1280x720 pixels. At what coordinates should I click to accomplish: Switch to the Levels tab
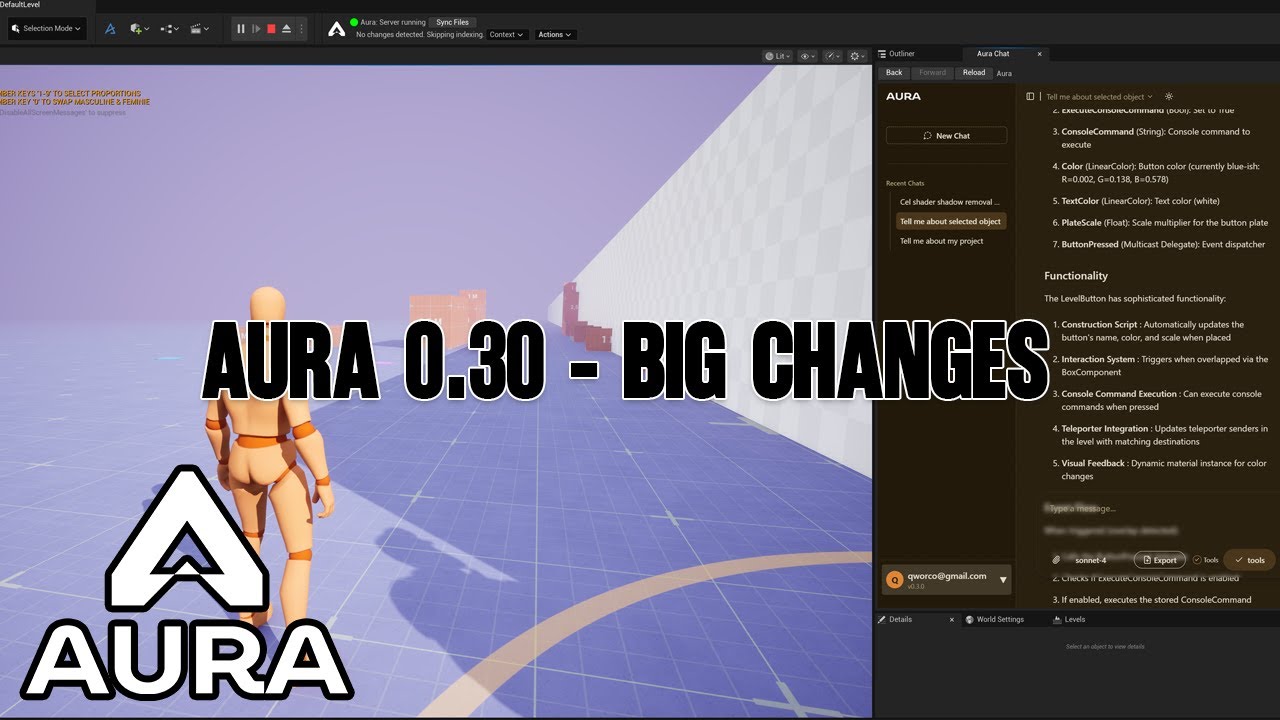(1068, 619)
